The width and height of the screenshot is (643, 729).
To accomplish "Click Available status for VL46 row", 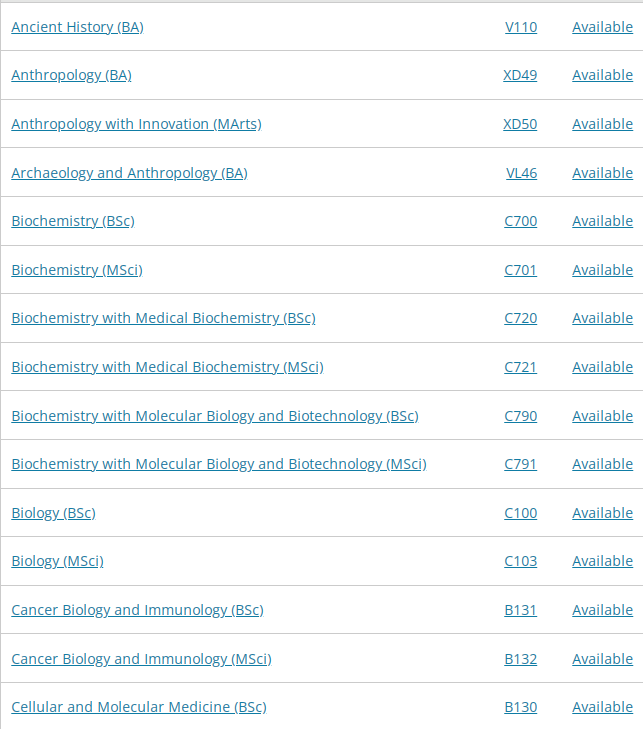I will [603, 173].
